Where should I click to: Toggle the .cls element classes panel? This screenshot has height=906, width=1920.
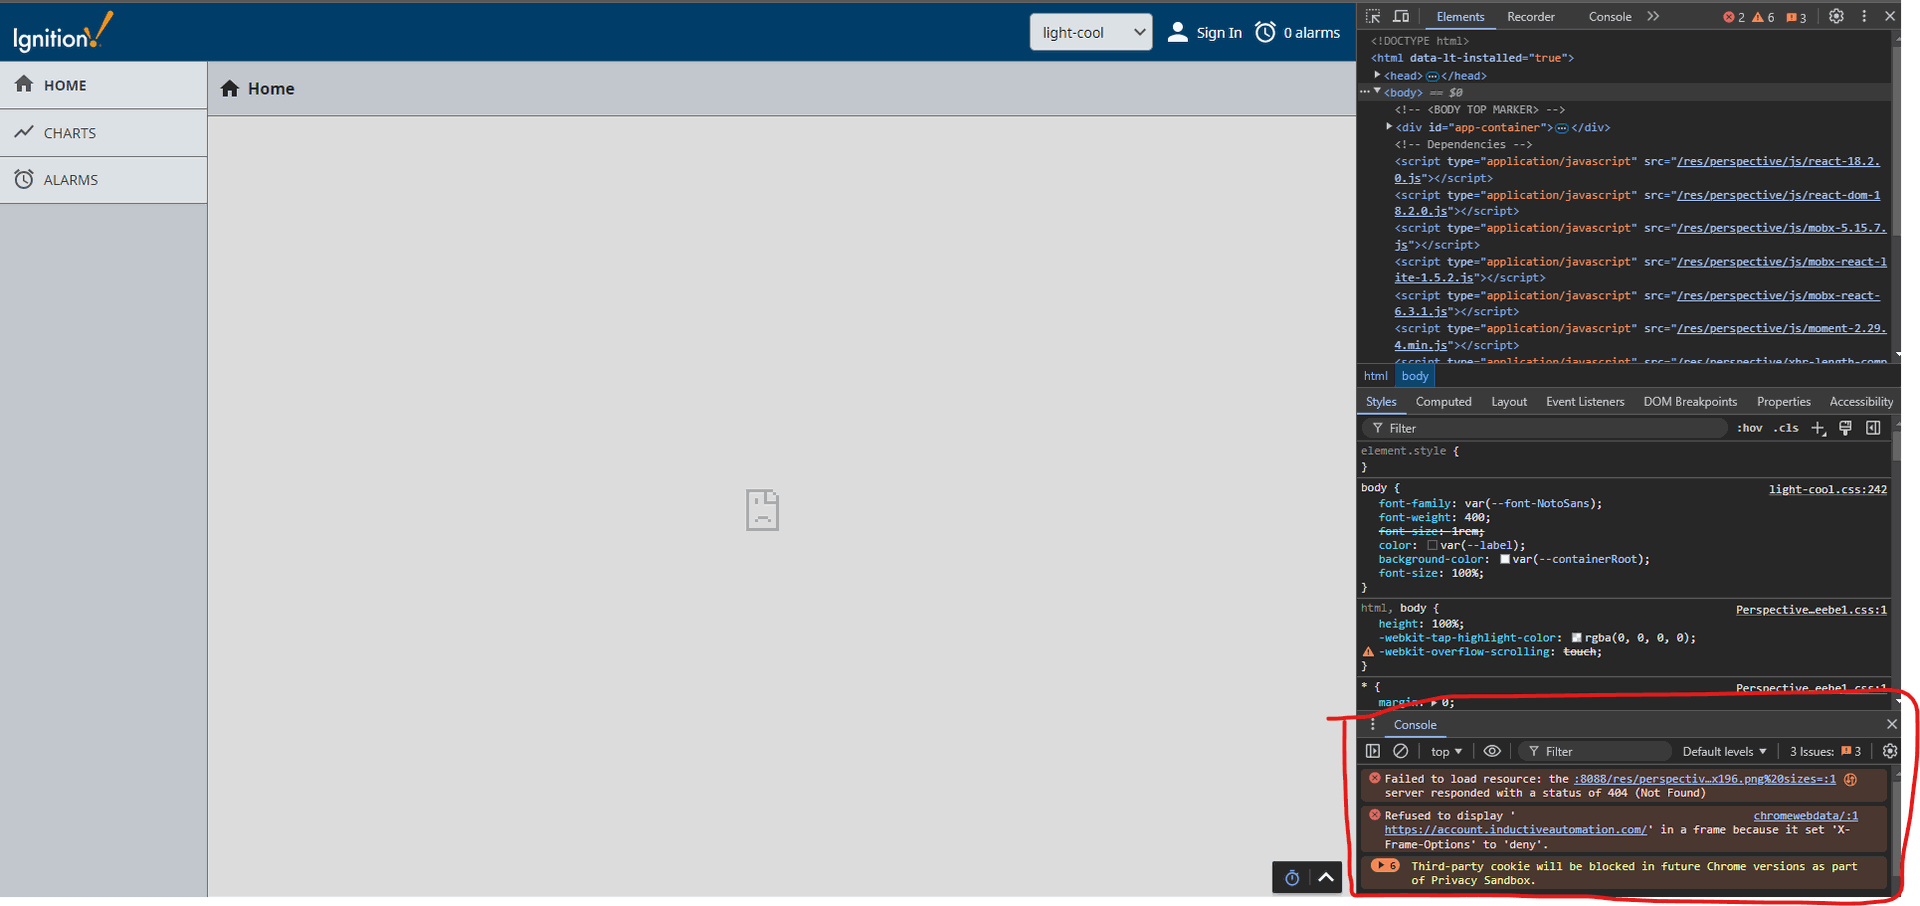[1786, 428]
